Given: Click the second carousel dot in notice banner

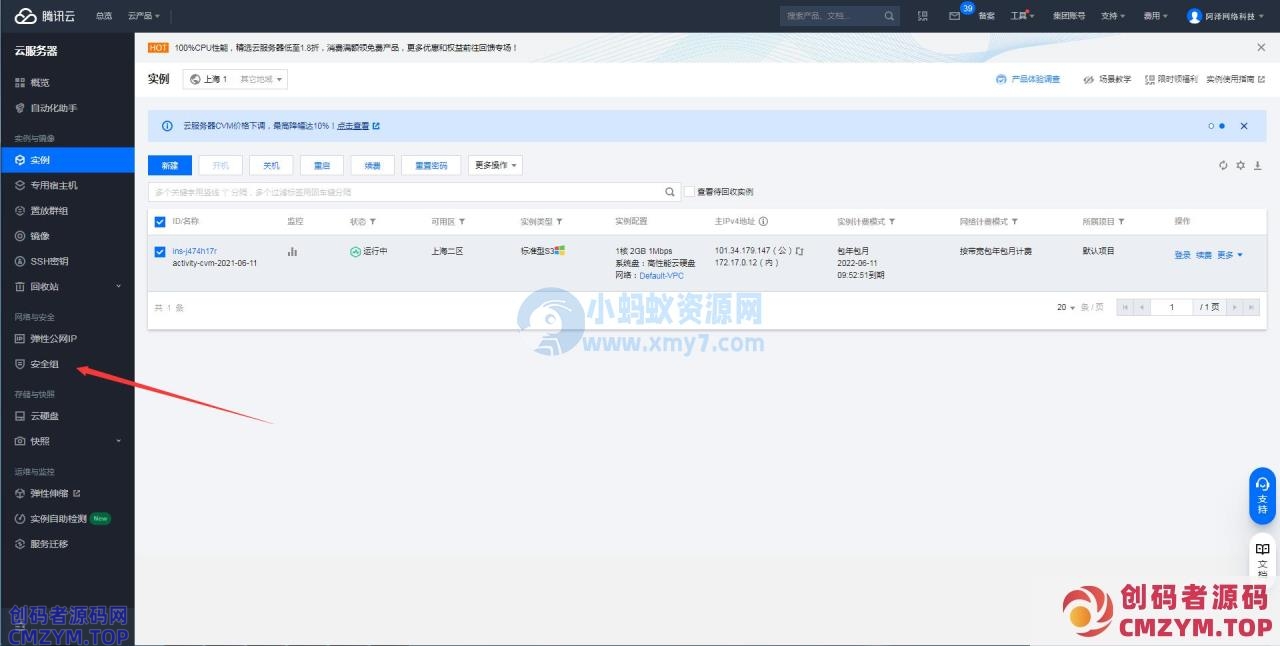Looking at the screenshot, I should (x=1221, y=126).
